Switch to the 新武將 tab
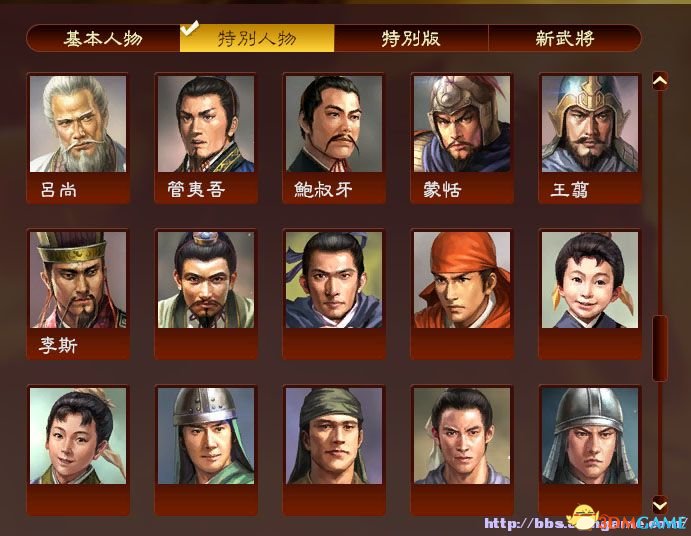691x536 pixels. point(565,38)
